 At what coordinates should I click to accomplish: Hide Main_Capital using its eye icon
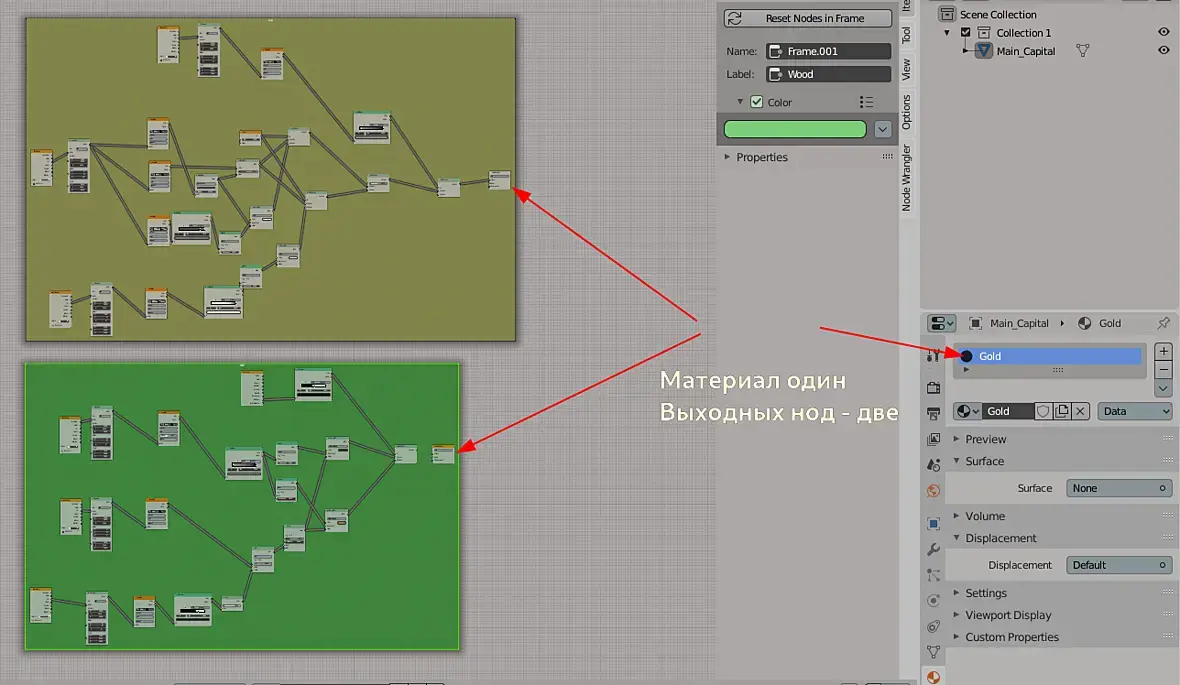(x=1163, y=50)
